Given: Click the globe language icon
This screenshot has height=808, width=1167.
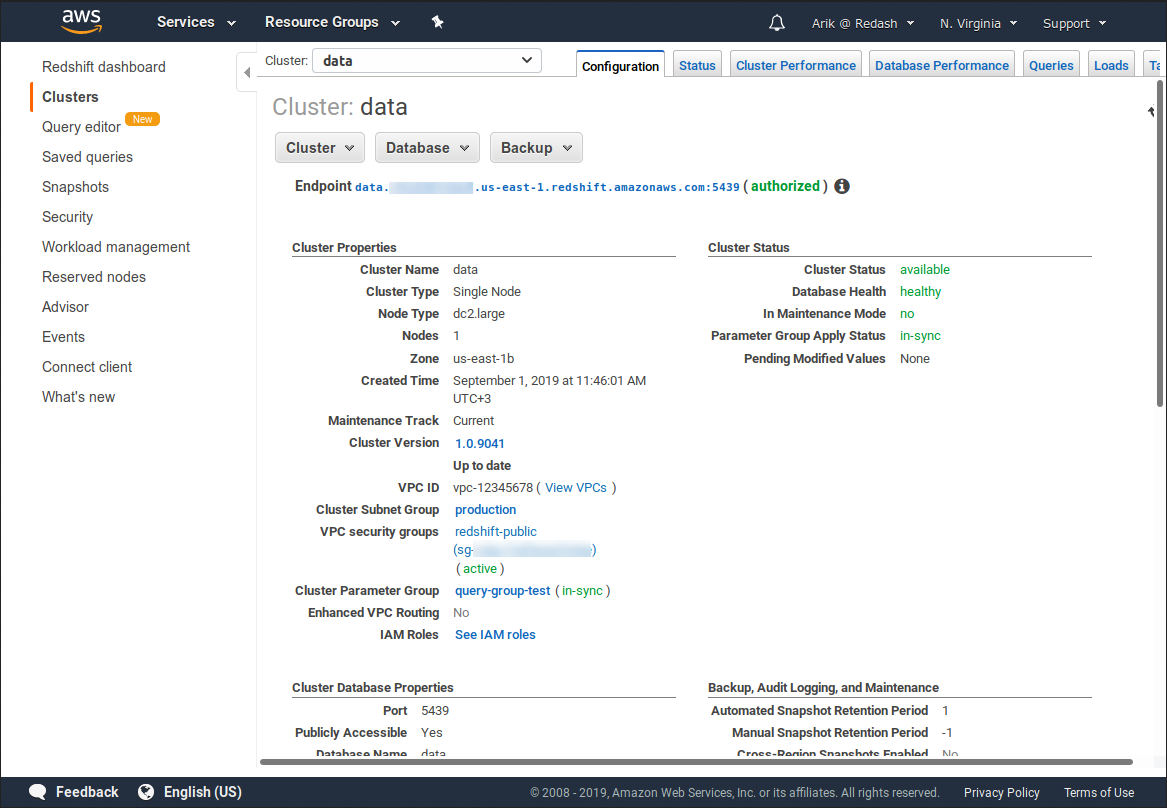Looking at the screenshot, I should coord(146,792).
